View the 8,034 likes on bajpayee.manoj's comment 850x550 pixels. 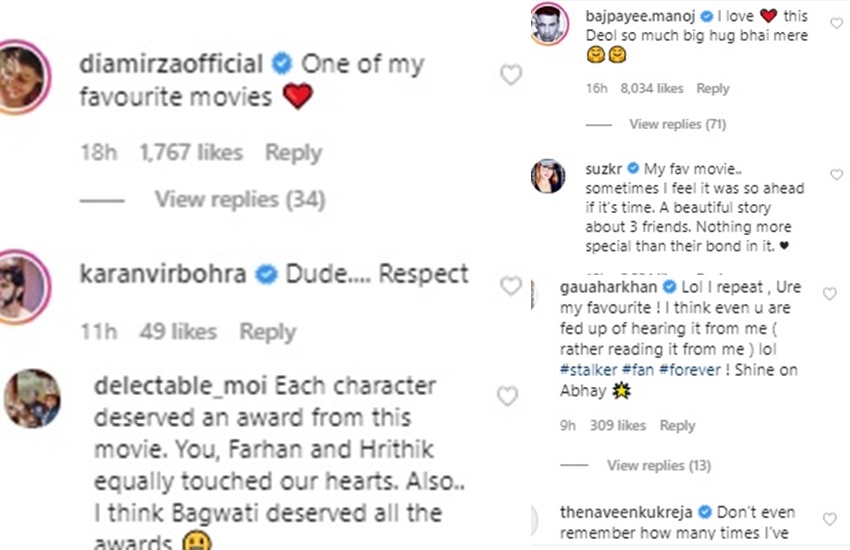pyautogui.click(x=652, y=89)
